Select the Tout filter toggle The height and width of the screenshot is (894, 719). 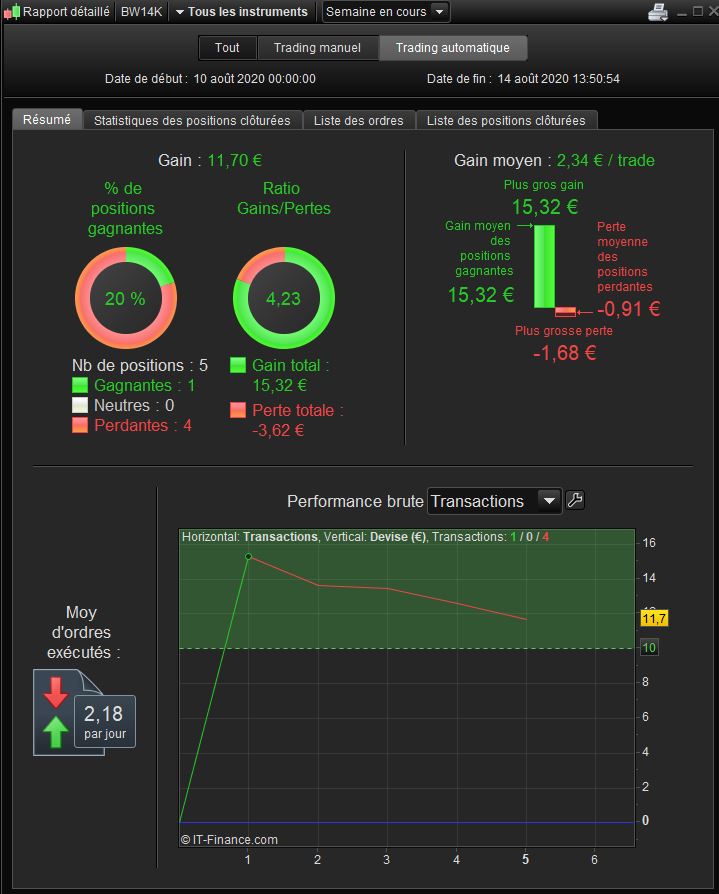click(228, 48)
